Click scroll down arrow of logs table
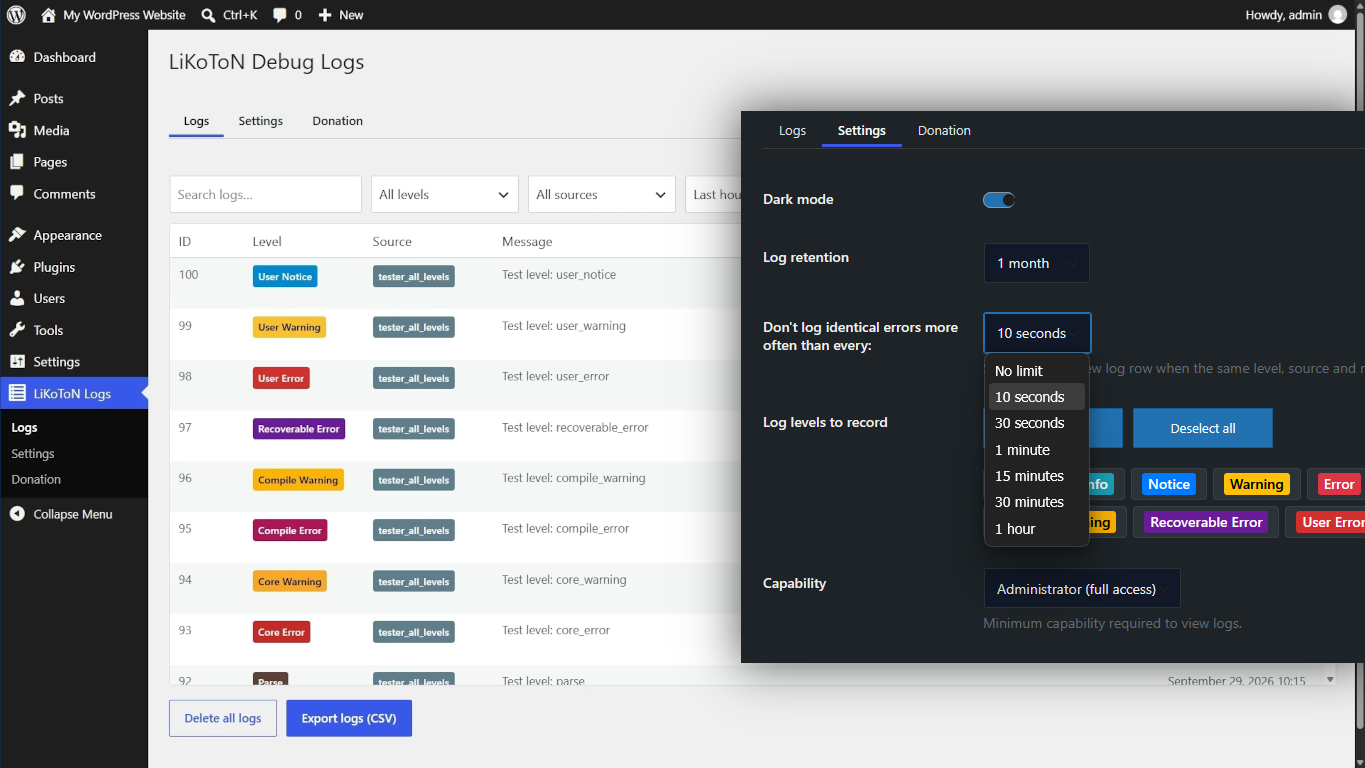 [x=1330, y=680]
